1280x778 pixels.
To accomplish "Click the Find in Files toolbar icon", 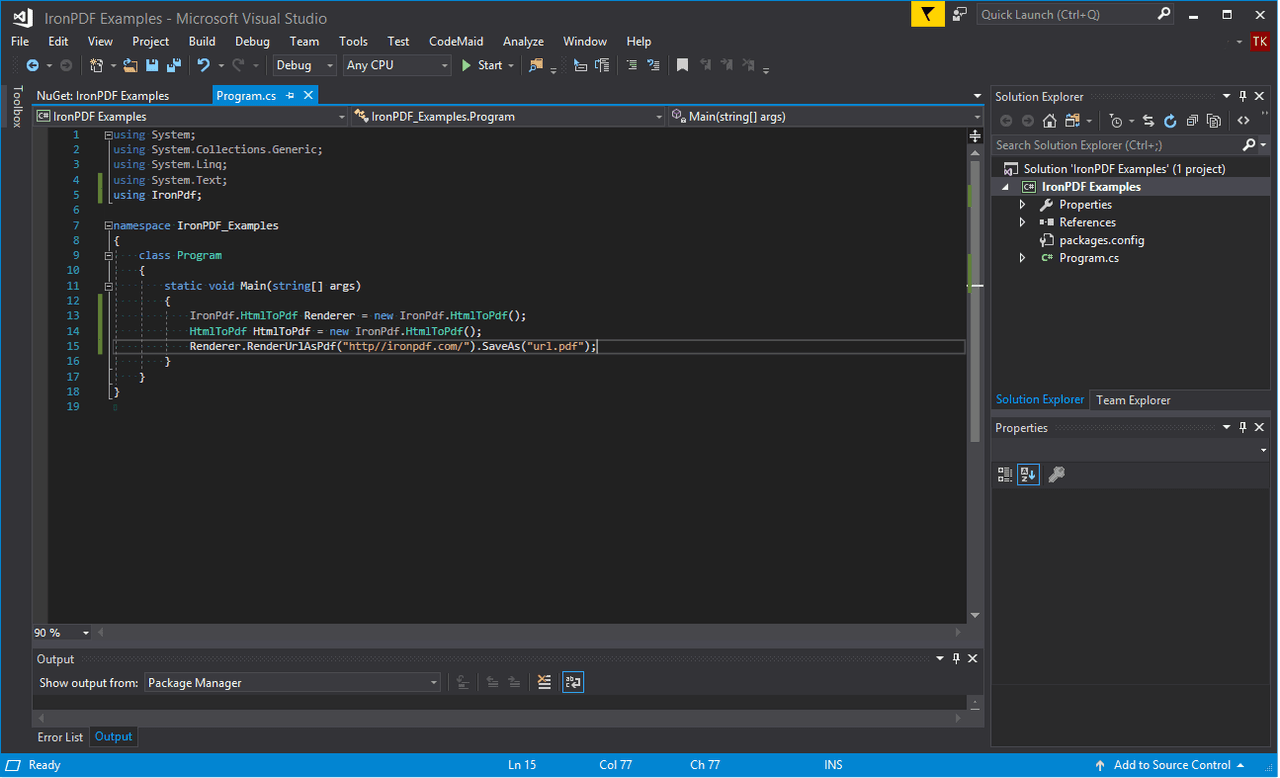I will [x=536, y=65].
